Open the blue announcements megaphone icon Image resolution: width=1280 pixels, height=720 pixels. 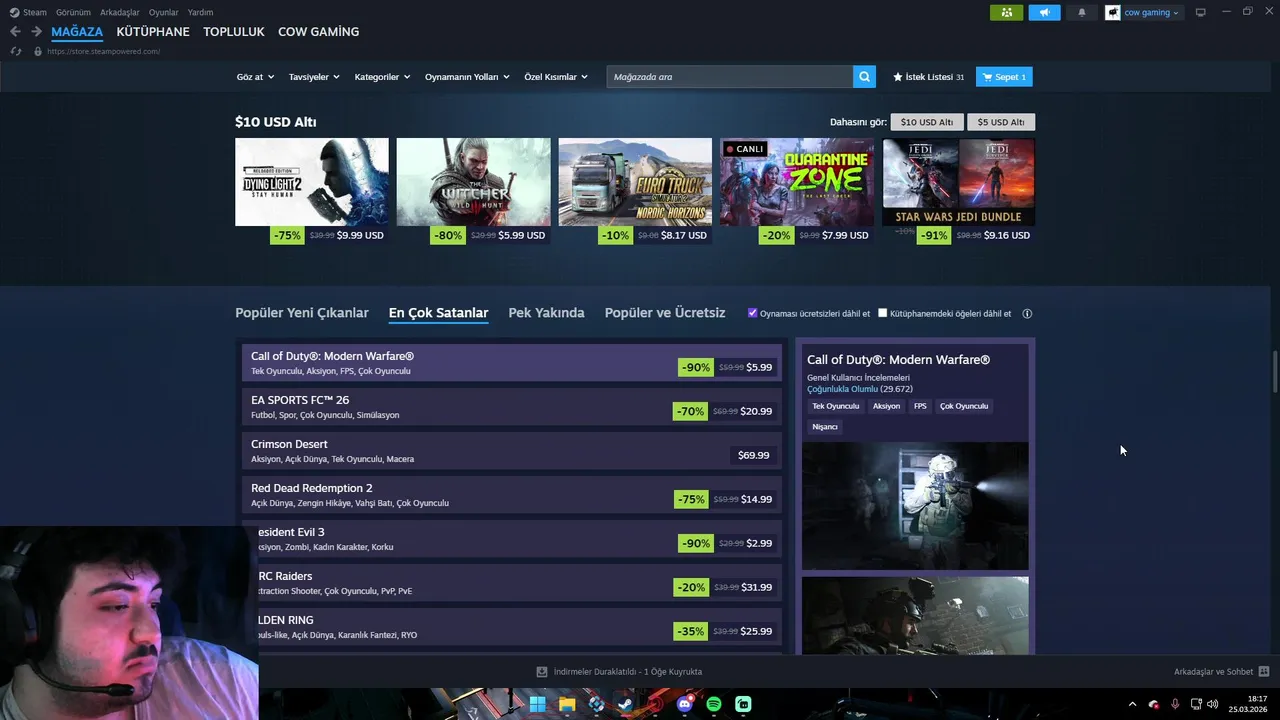tap(1044, 12)
